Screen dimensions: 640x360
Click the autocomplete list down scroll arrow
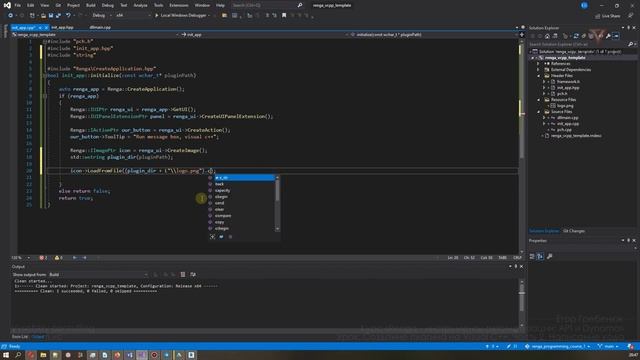[278, 229]
